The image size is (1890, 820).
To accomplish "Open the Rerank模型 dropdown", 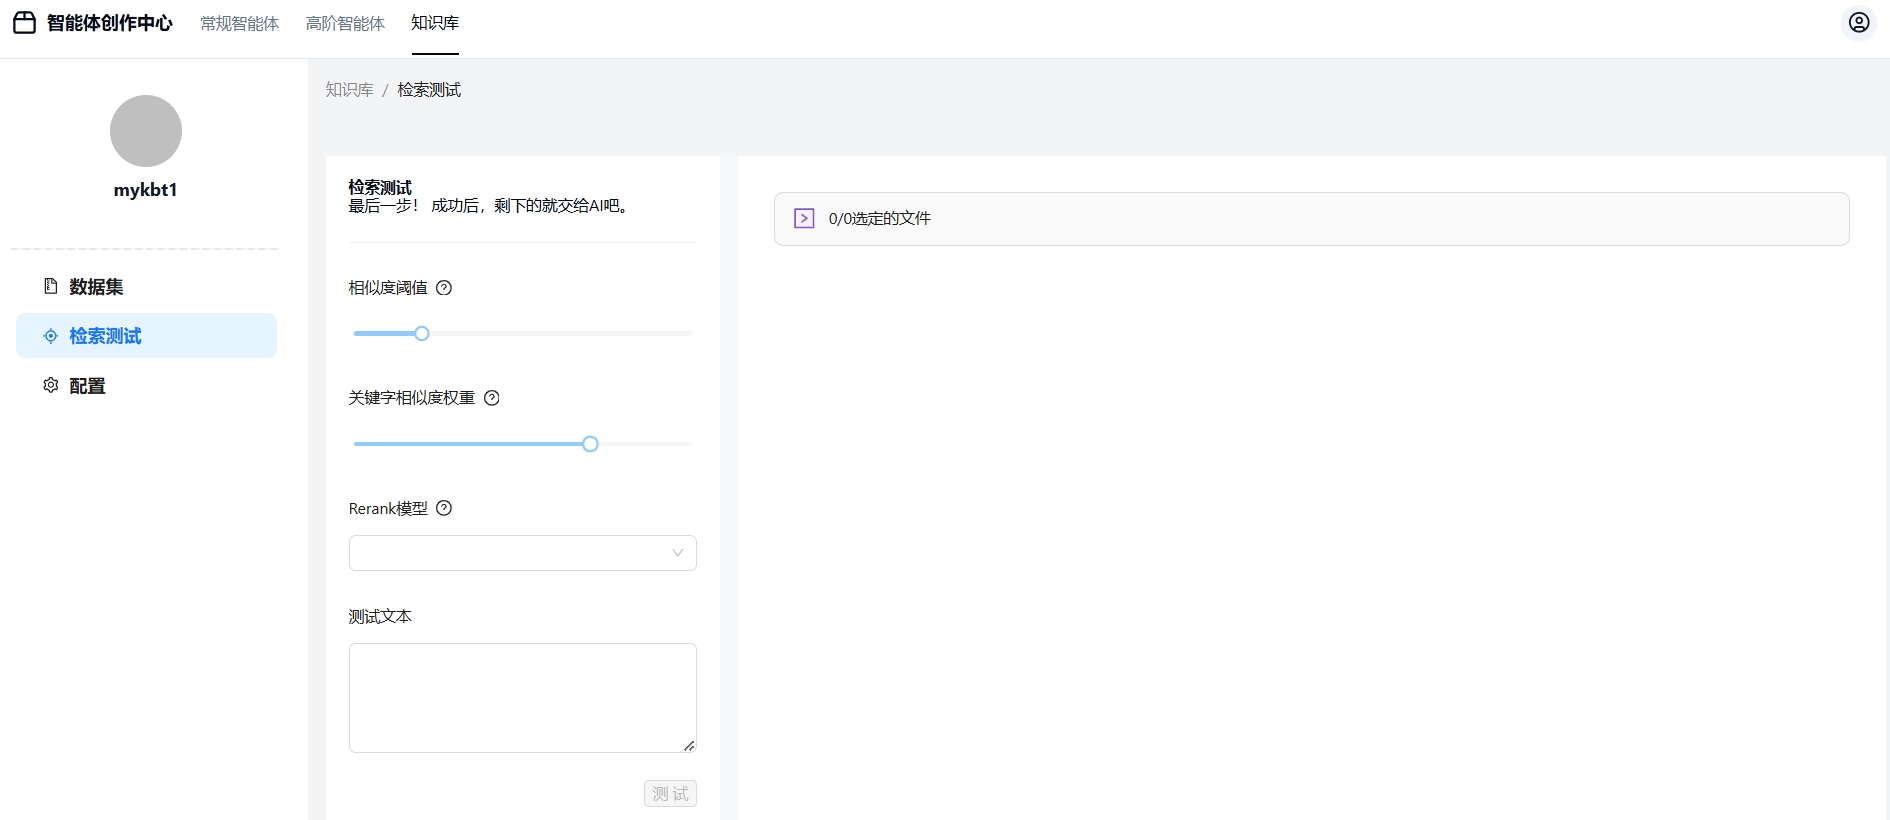I will [510, 553].
